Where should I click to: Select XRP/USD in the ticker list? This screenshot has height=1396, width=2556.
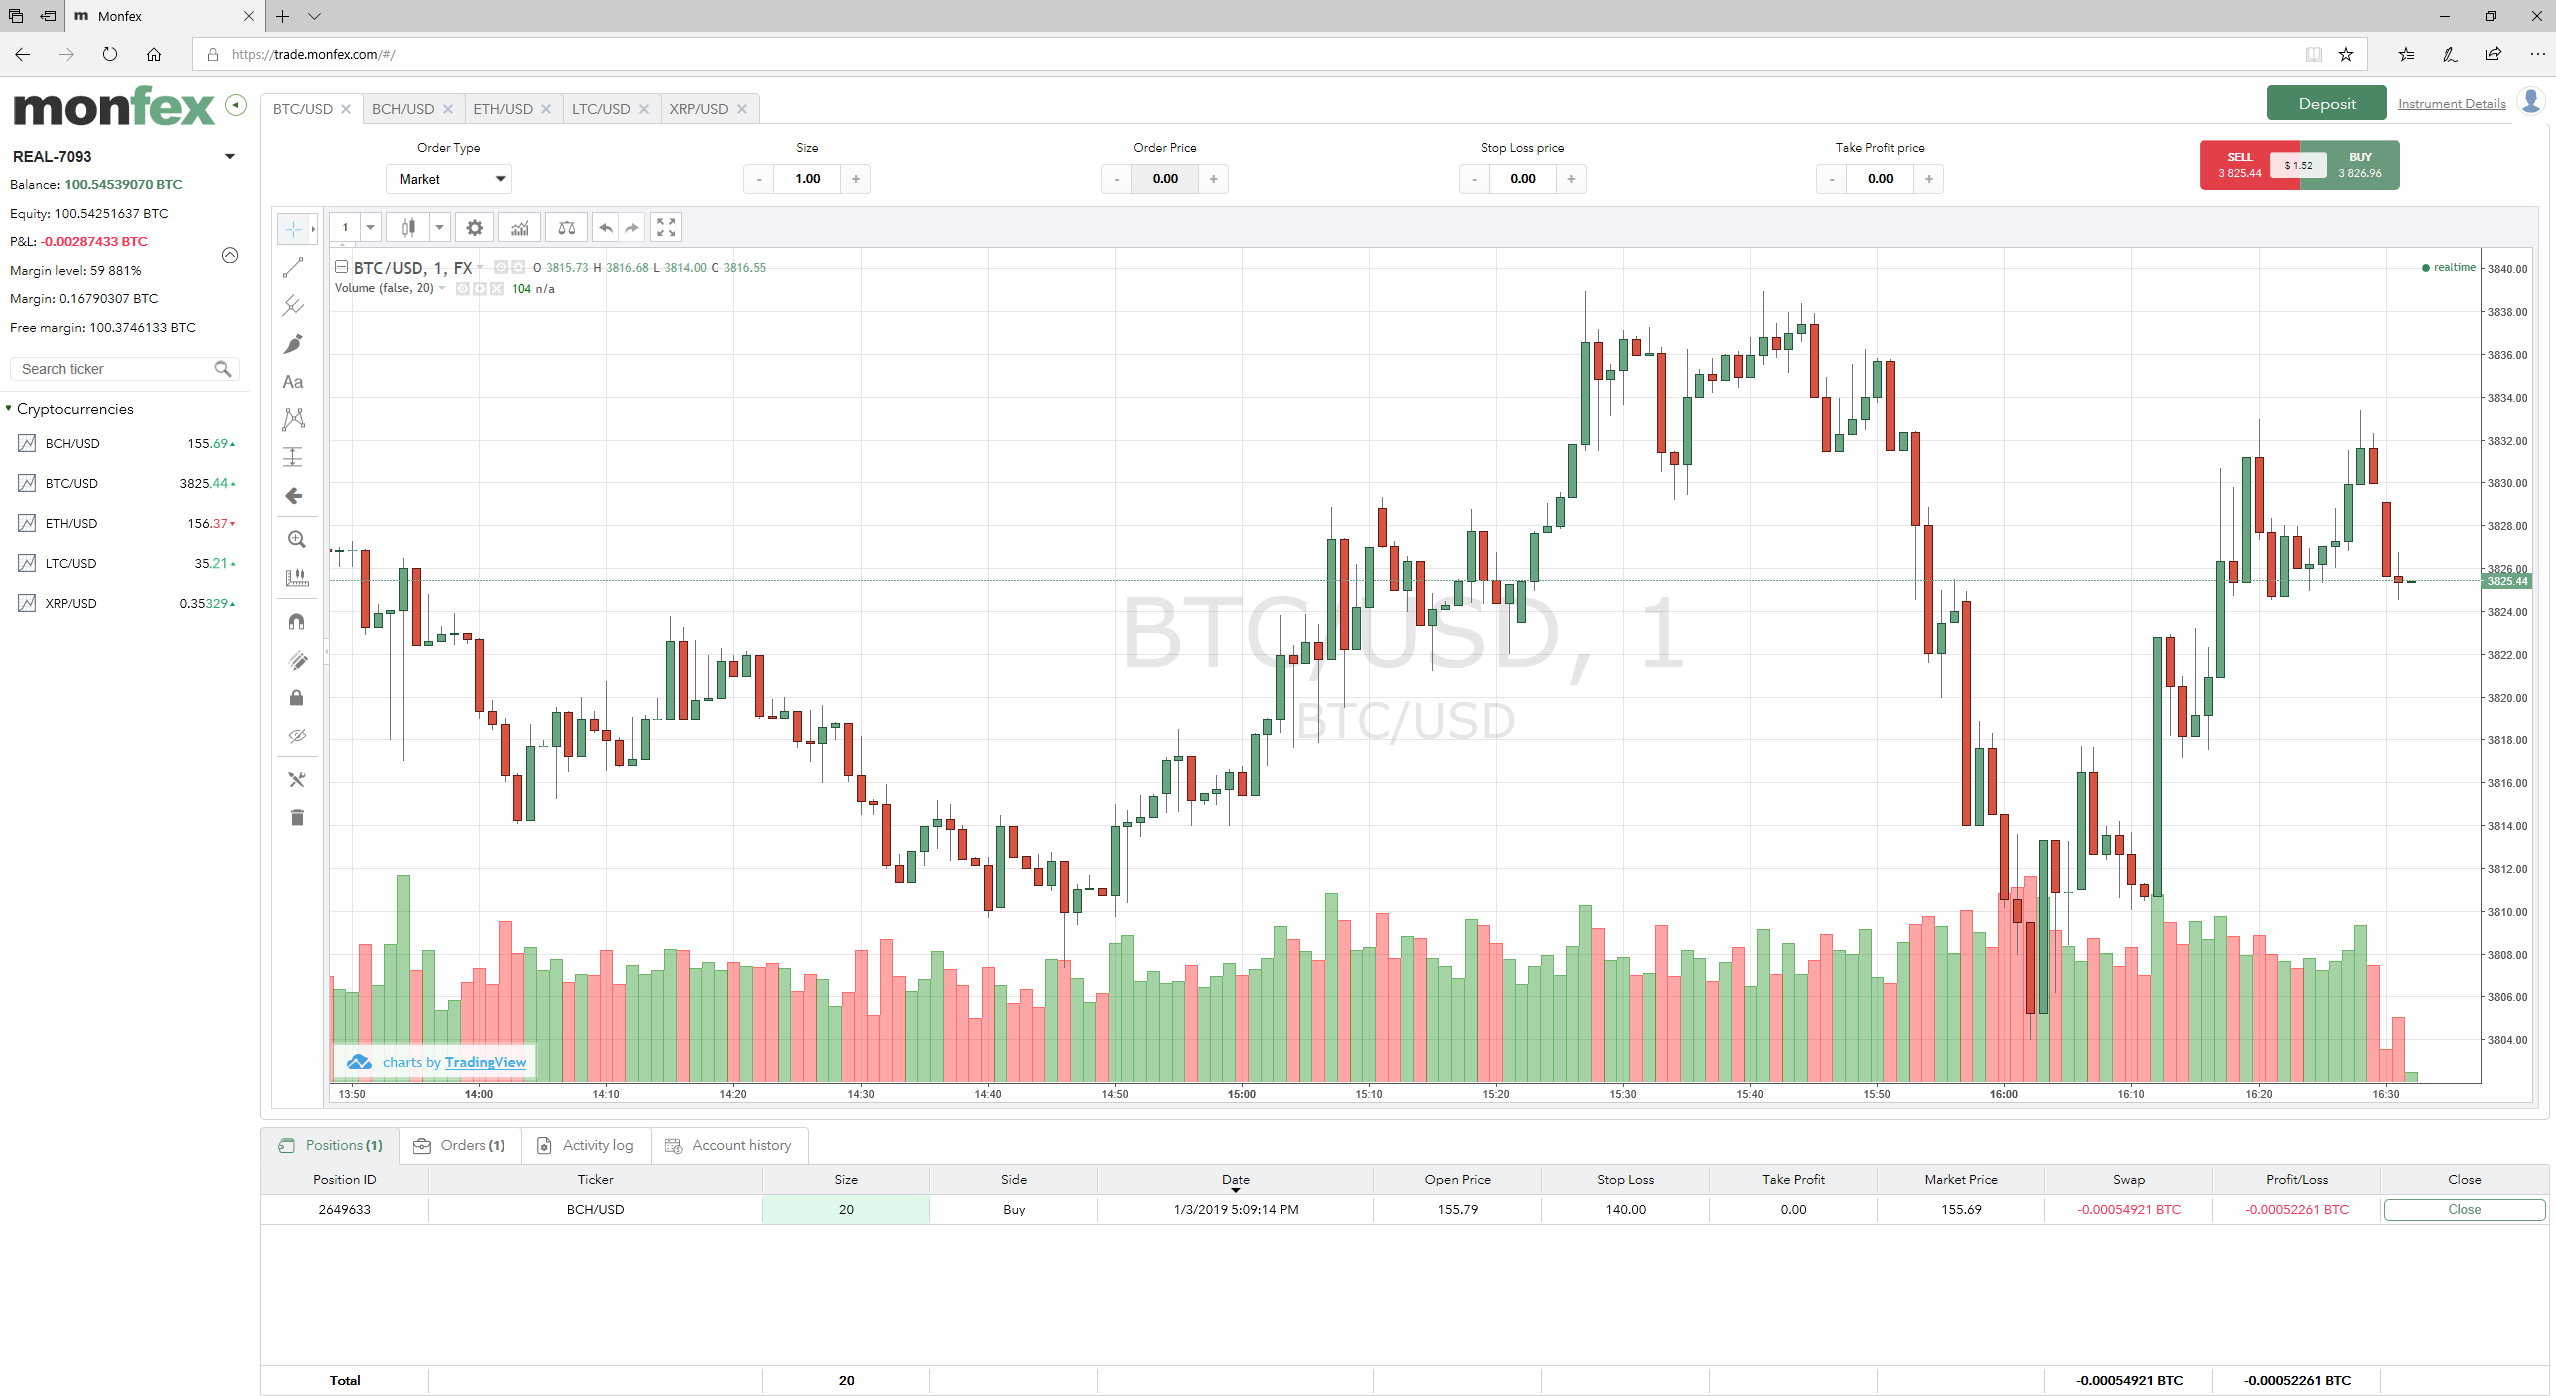125,603
